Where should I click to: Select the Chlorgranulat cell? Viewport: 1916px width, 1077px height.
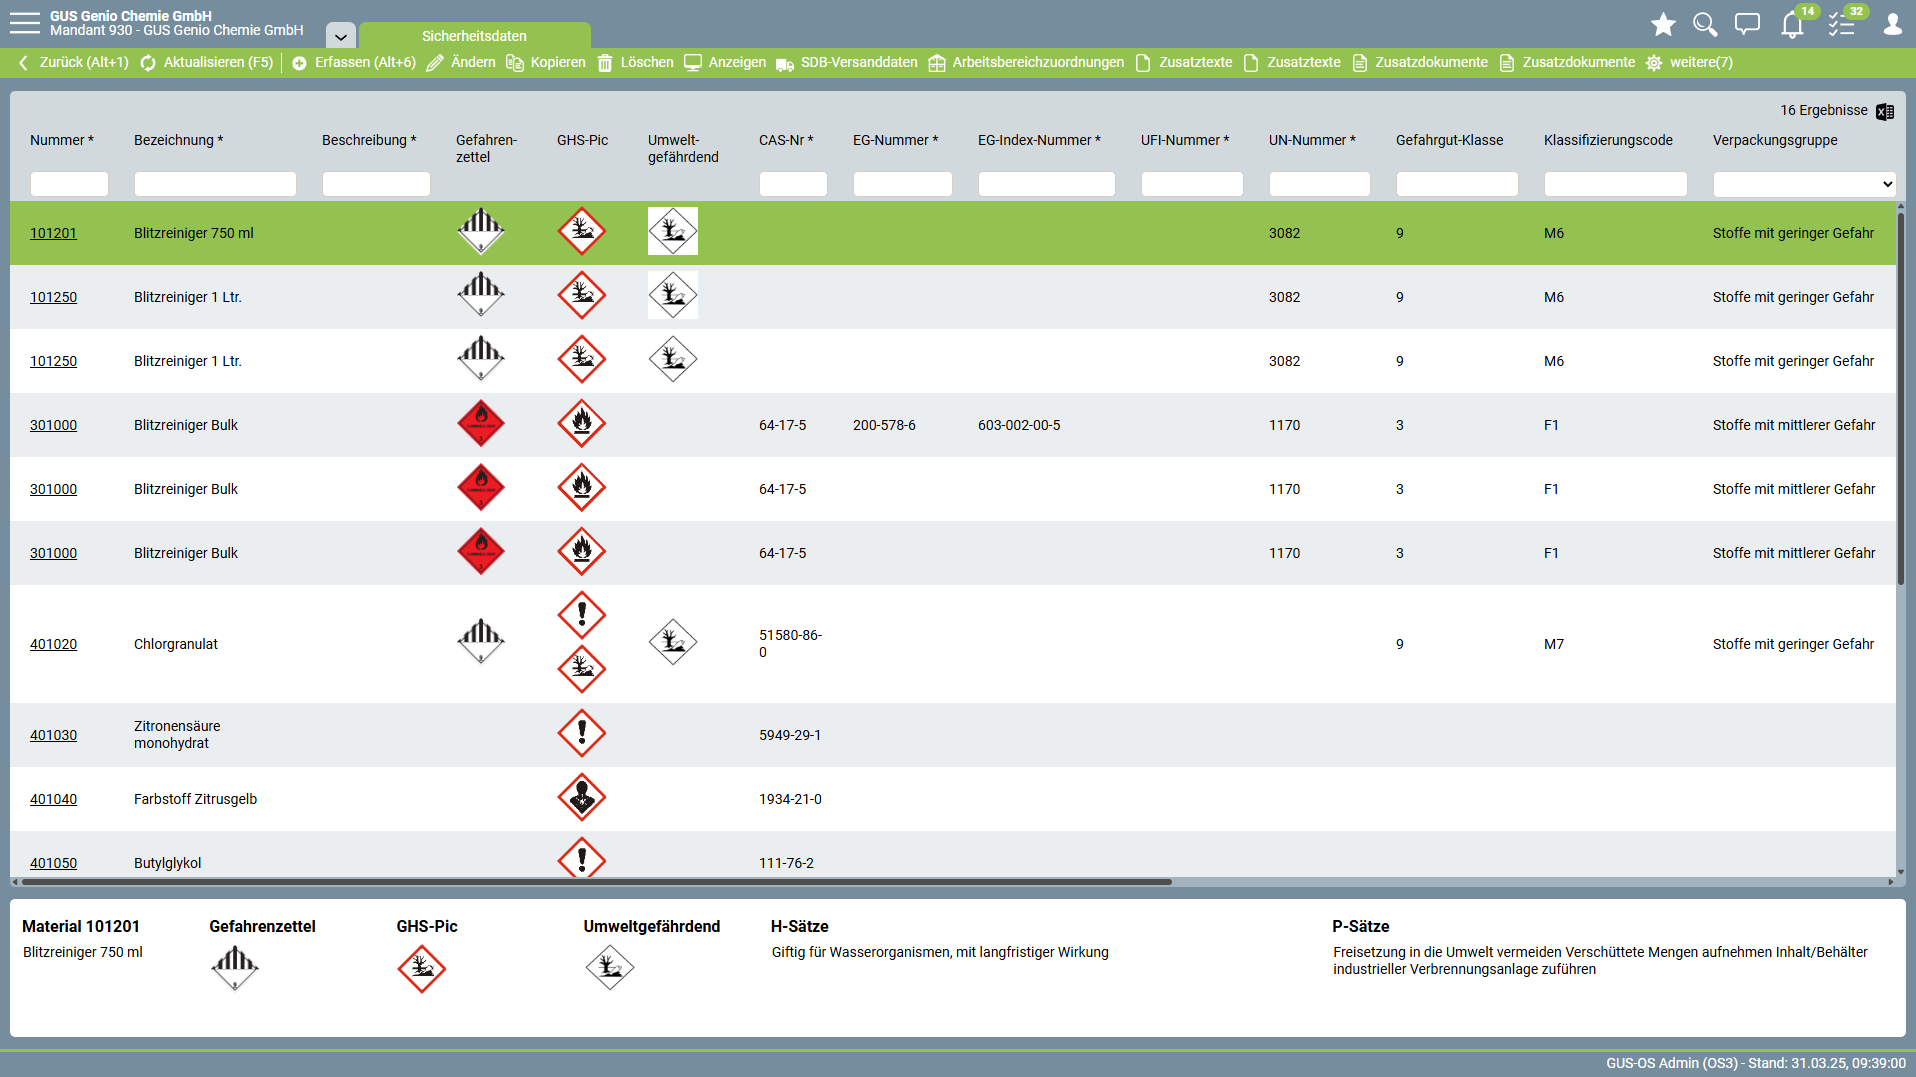[176, 644]
